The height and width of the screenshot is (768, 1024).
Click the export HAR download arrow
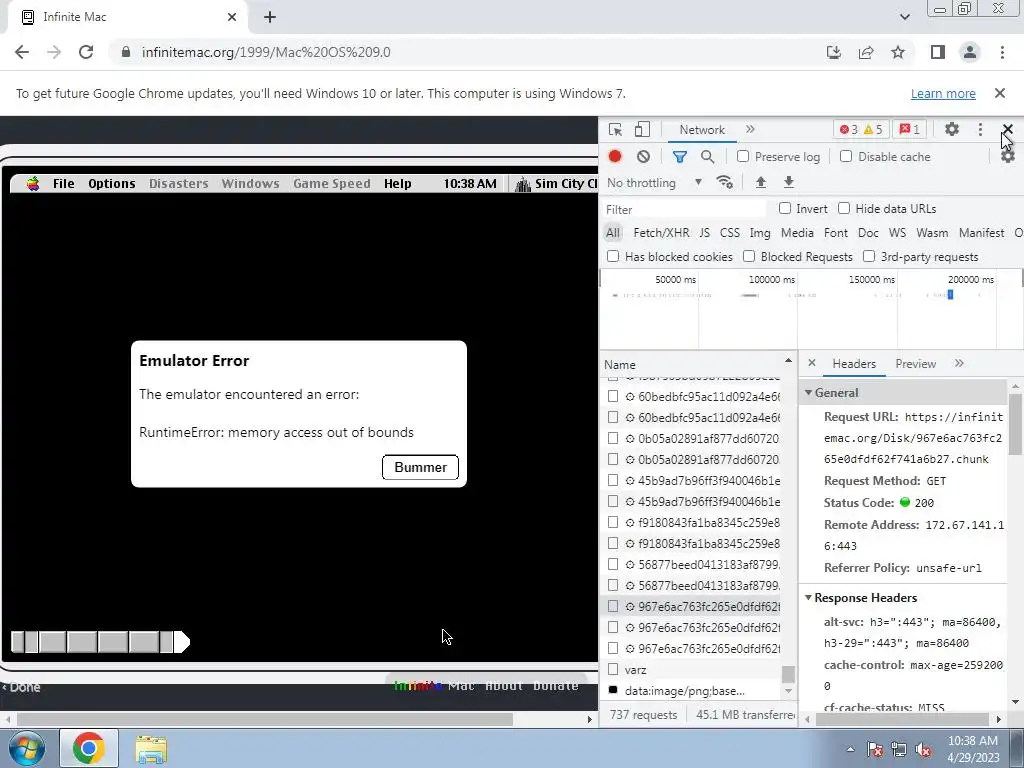788,182
